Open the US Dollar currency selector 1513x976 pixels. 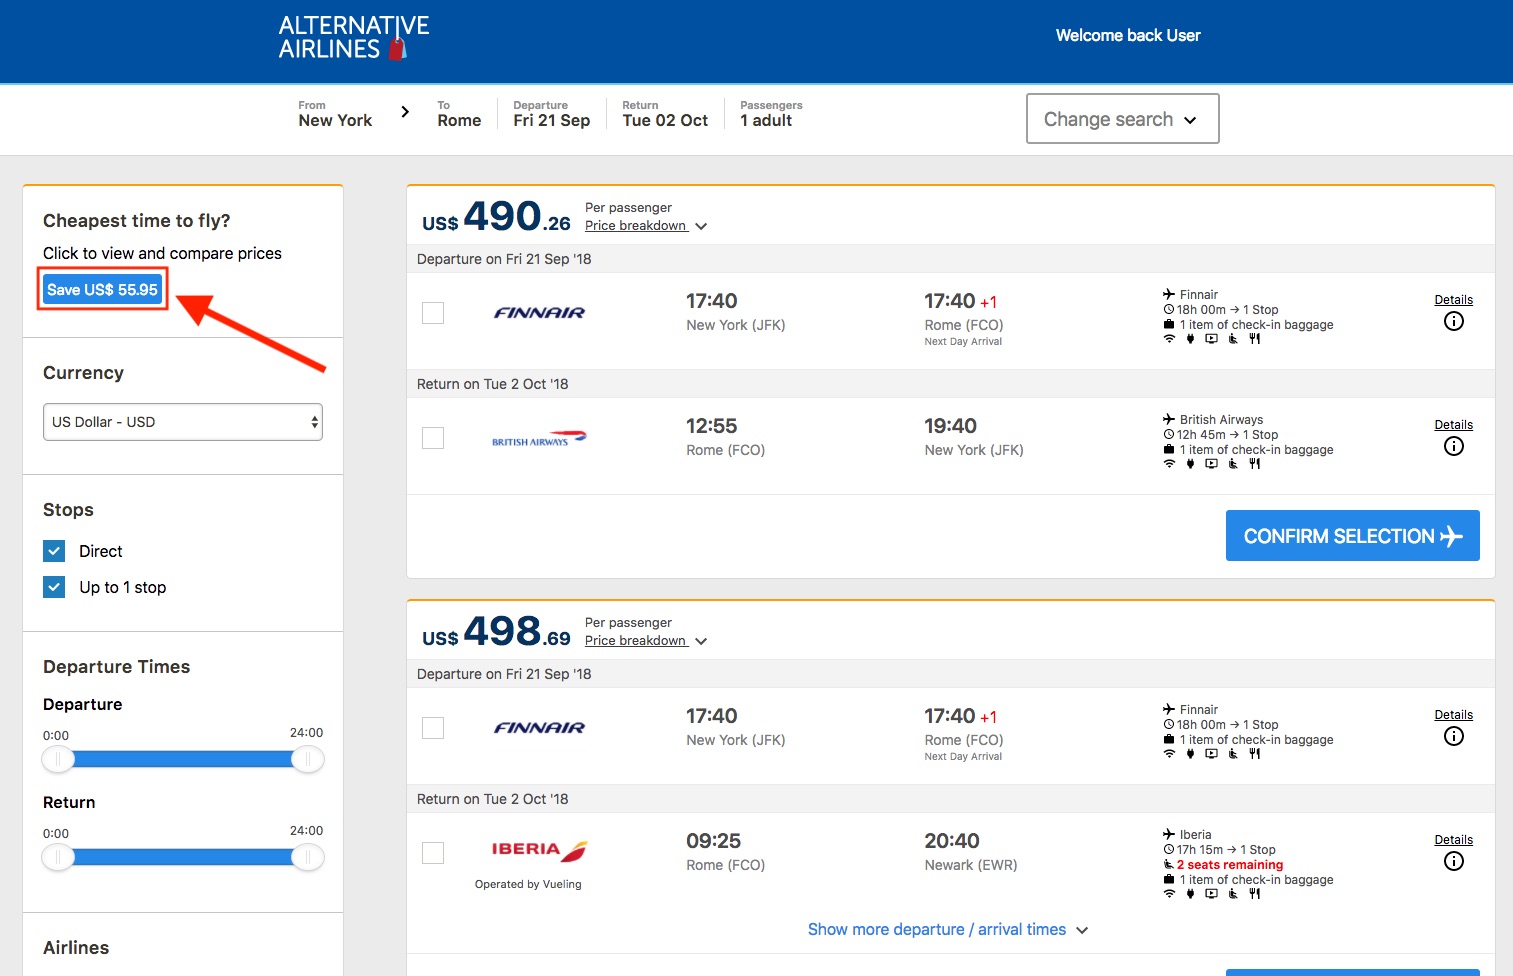coord(183,422)
